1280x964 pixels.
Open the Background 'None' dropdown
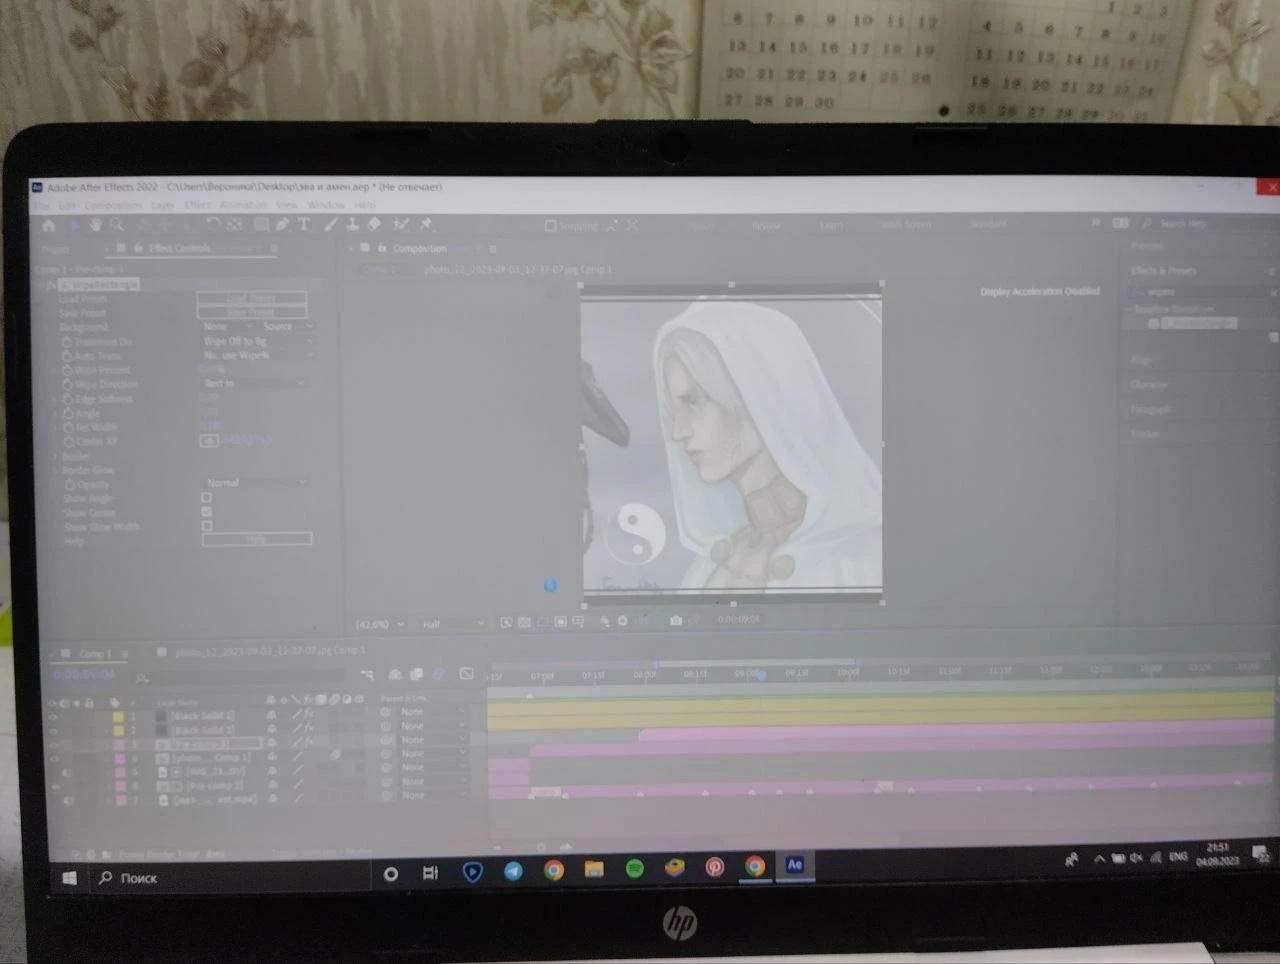tap(227, 326)
